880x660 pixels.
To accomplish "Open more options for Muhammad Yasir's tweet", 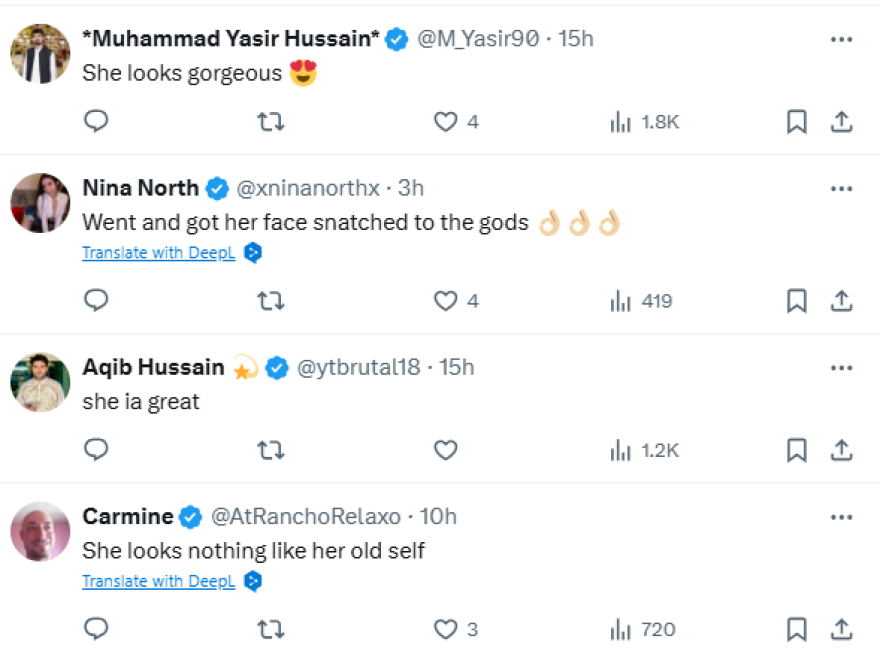I will 842,39.
